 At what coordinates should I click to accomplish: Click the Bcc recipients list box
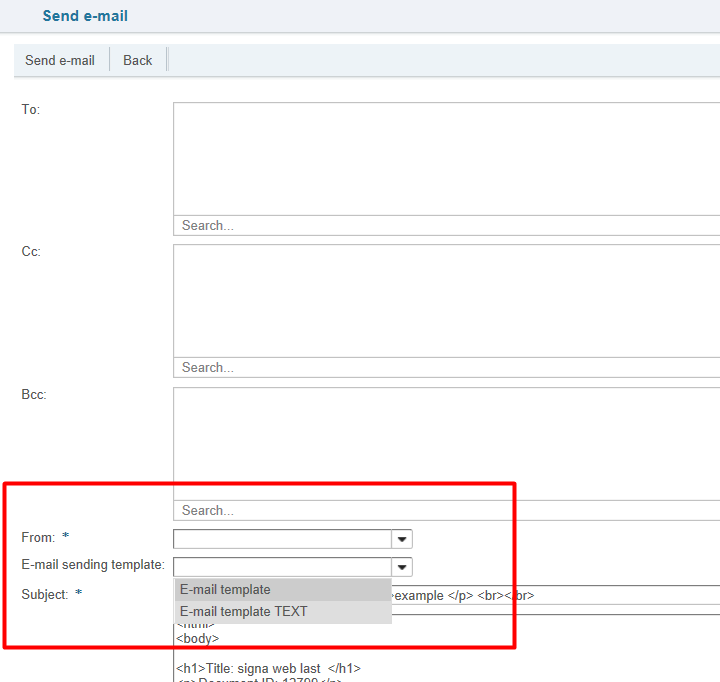(x=446, y=443)
